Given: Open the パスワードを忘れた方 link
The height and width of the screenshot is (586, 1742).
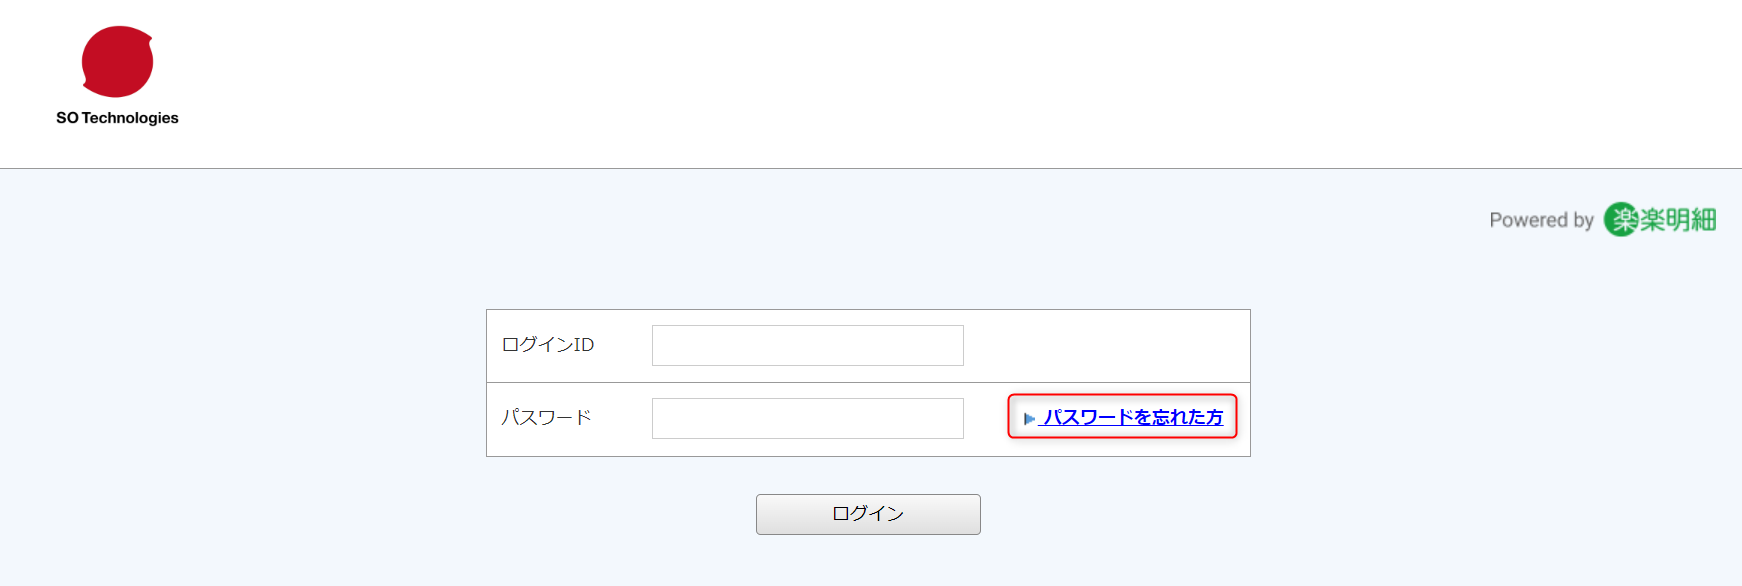Looking at the screenshot, I should click(1132, 417).
